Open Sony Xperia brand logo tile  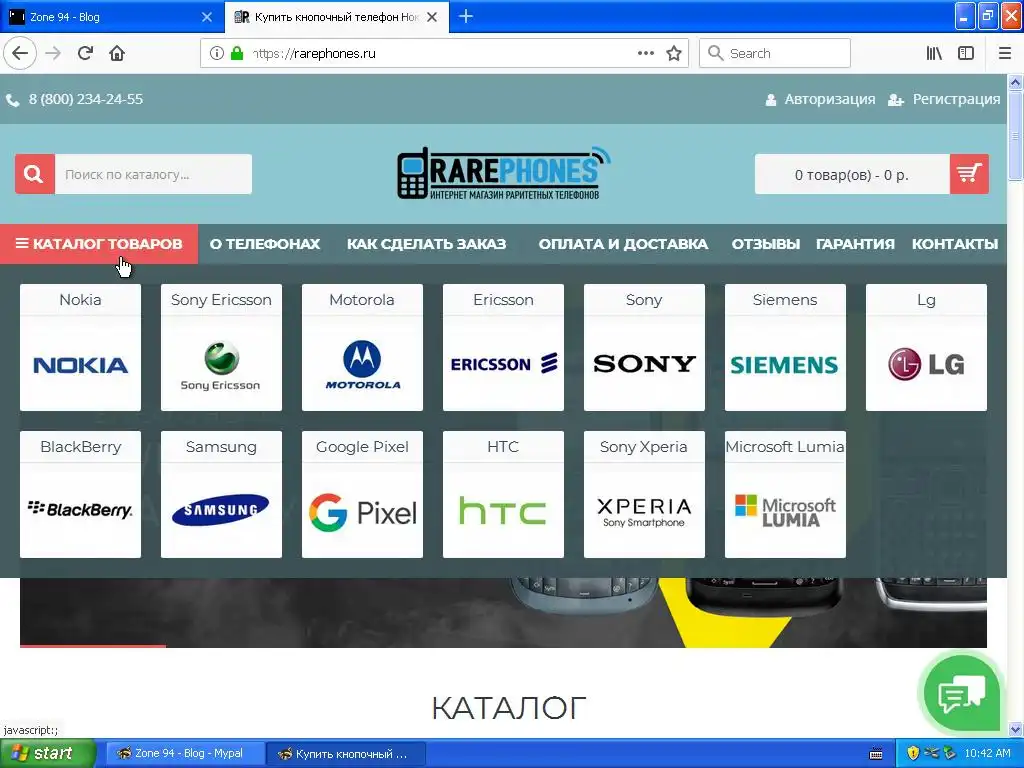645,511
